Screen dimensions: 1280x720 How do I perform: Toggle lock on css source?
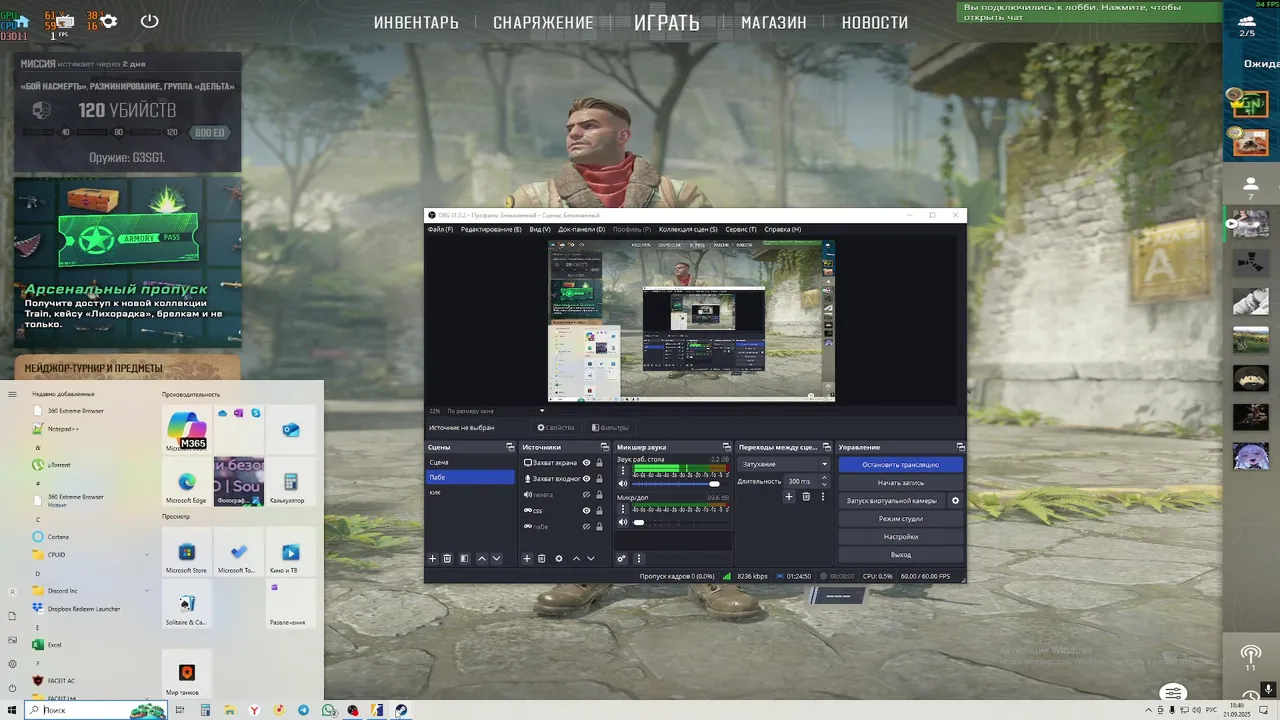pyautogui.click(x=600, y=511)
